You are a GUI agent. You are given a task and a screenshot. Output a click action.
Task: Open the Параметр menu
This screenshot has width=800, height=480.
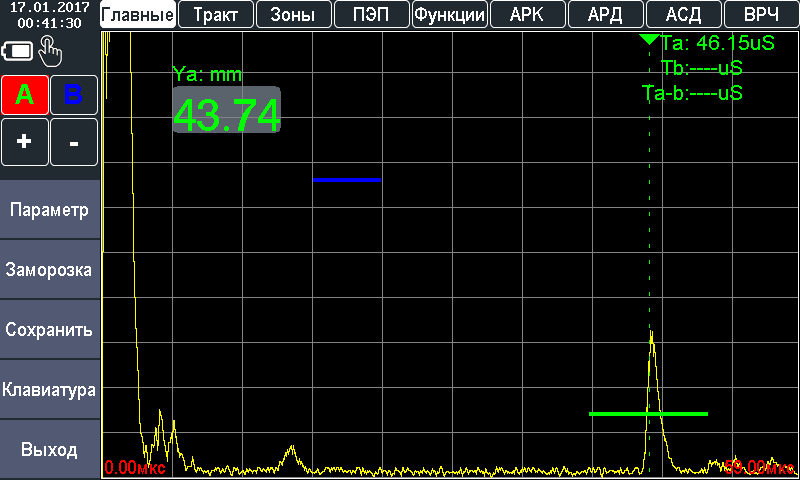tap(50, 210)
